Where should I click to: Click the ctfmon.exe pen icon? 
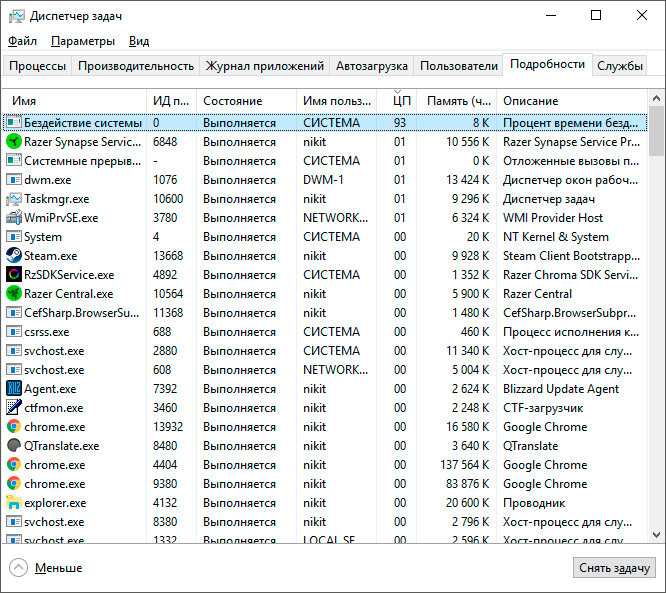(x=14, y=408)
